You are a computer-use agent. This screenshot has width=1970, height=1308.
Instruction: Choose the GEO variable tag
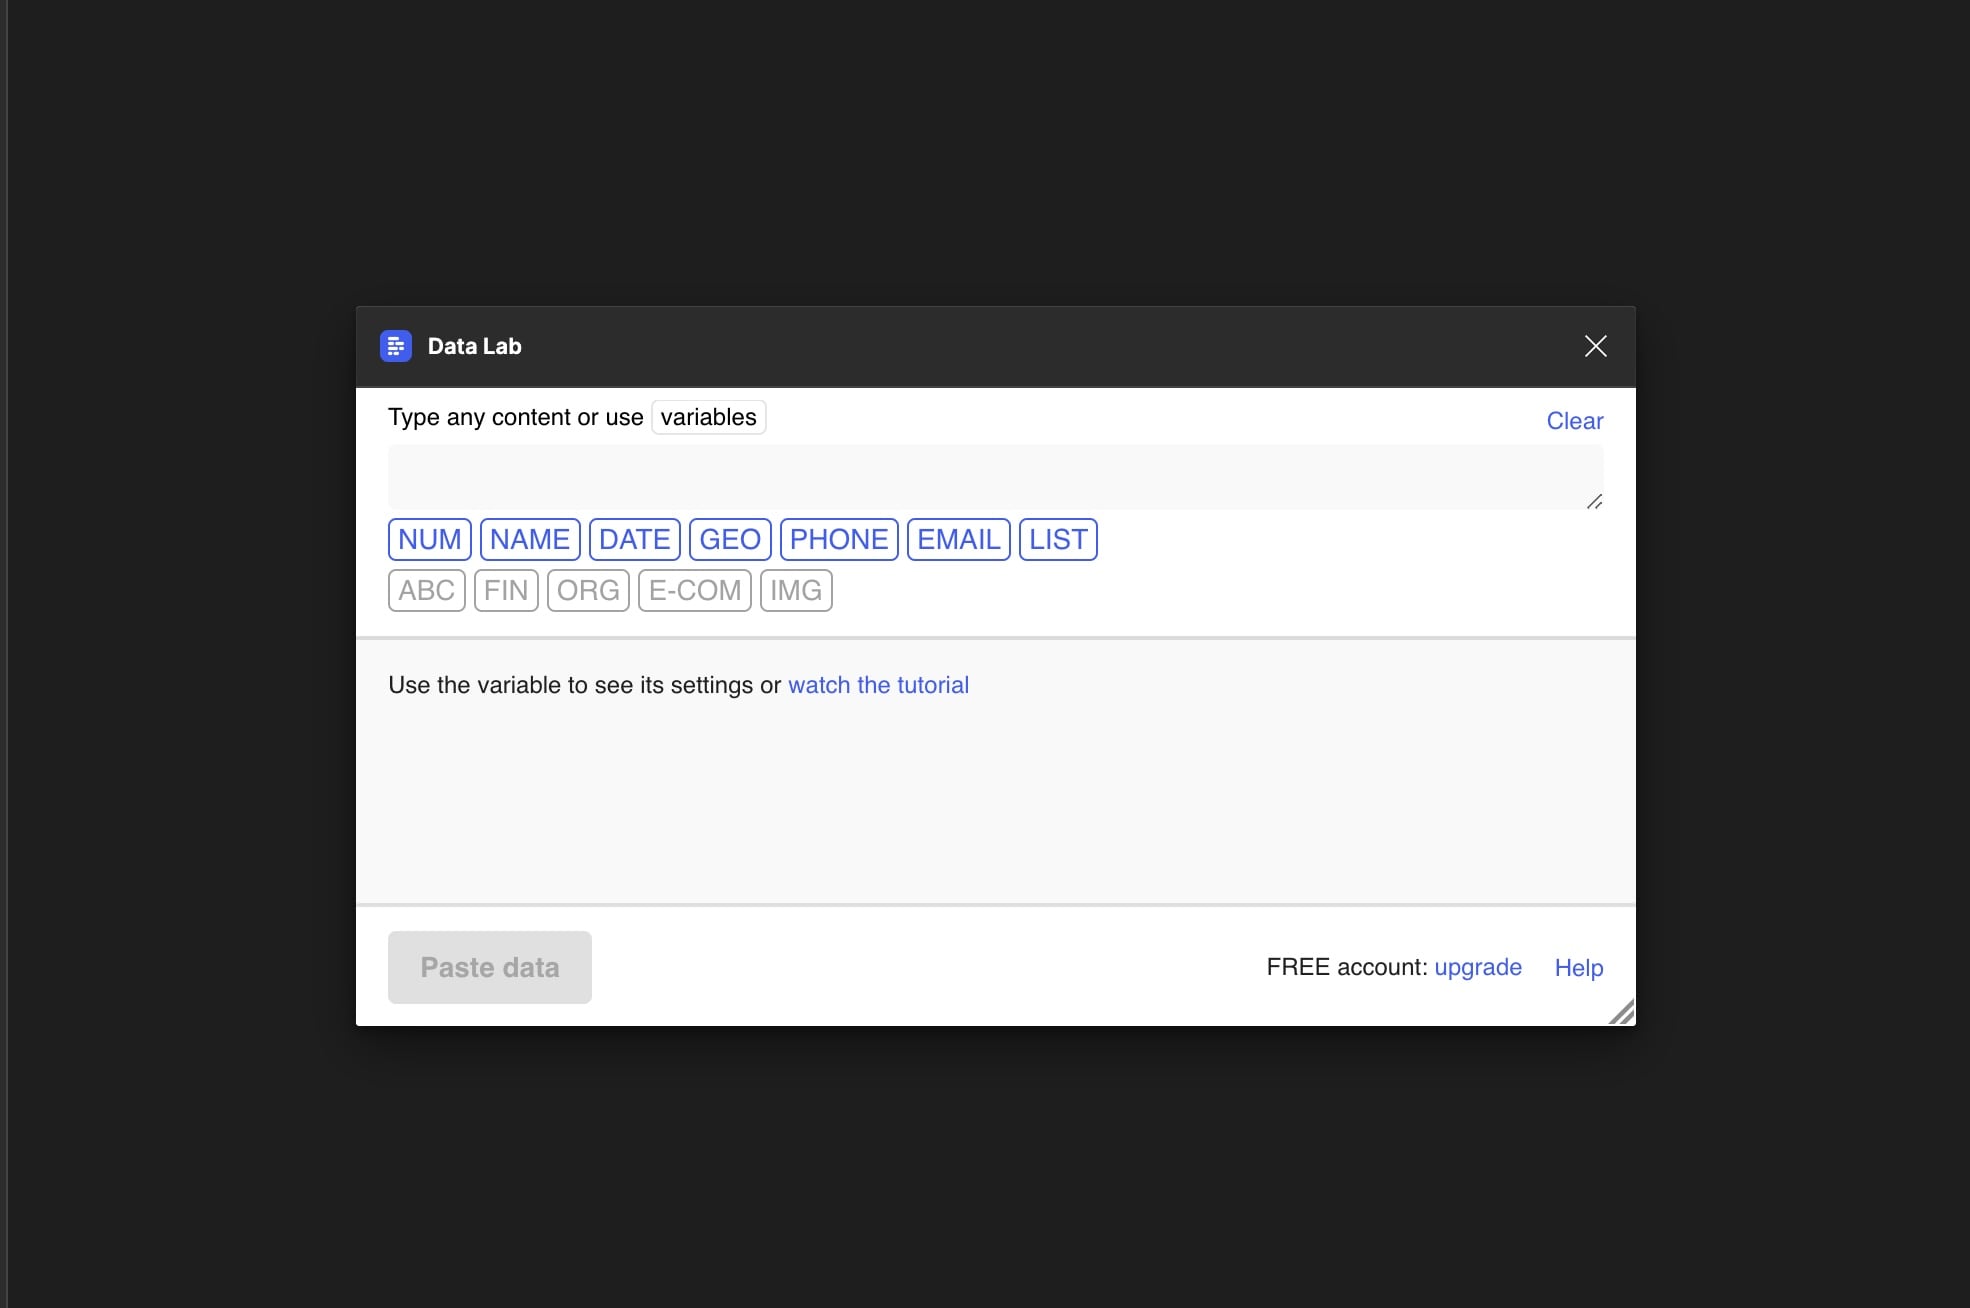729,540
